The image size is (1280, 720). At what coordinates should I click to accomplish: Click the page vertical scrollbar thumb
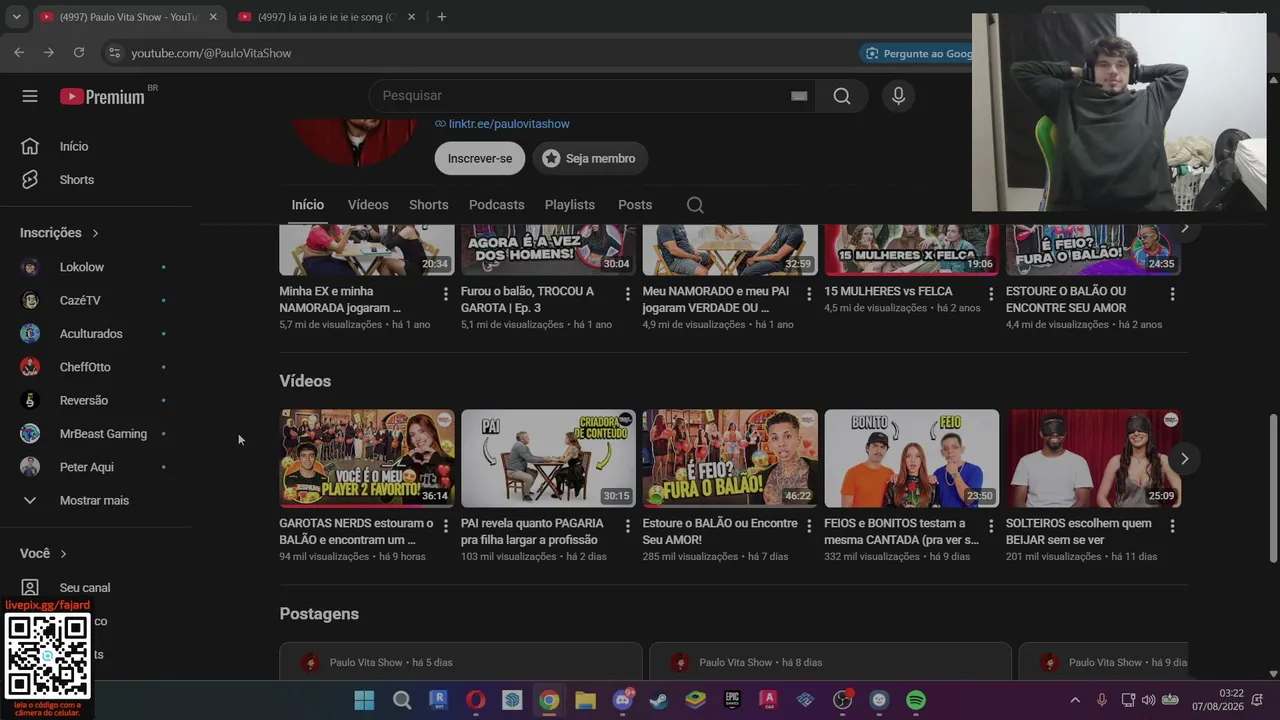point(1273,488)
